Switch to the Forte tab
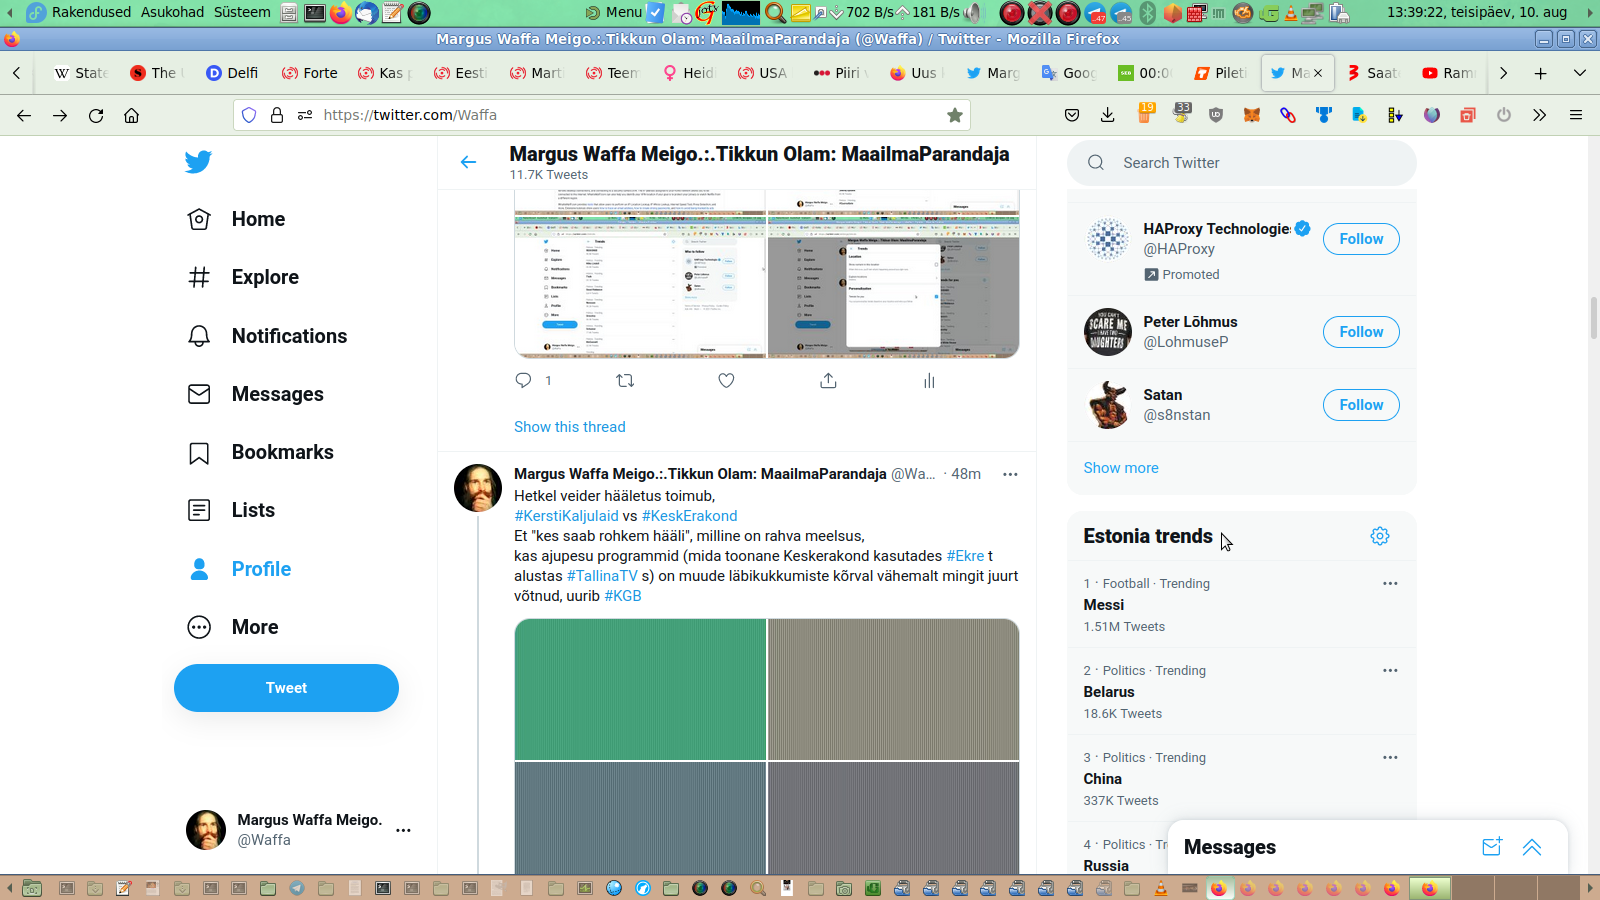 [x=310, y=73]
